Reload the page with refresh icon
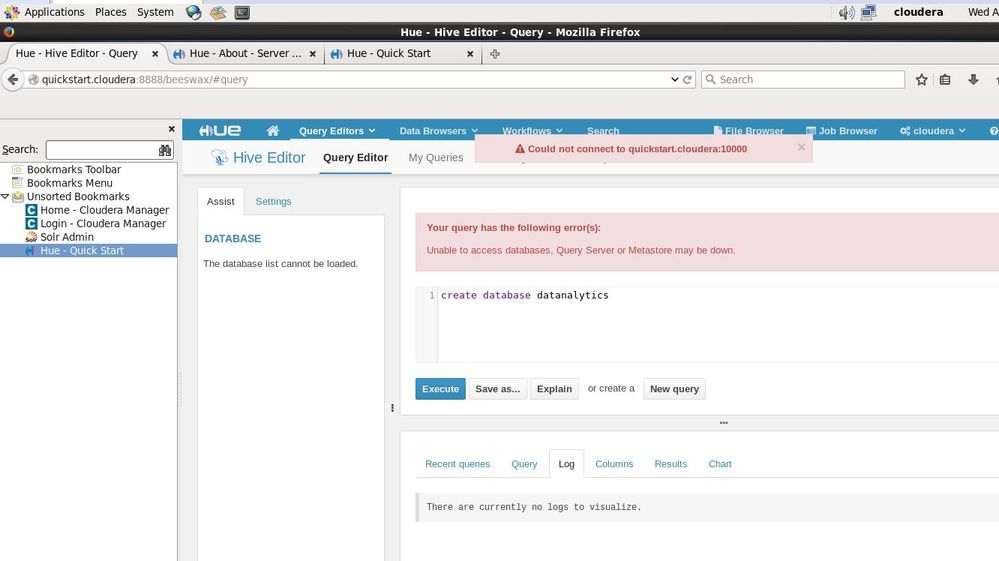This screenshot has height=561, width=999. pos(687,80)
